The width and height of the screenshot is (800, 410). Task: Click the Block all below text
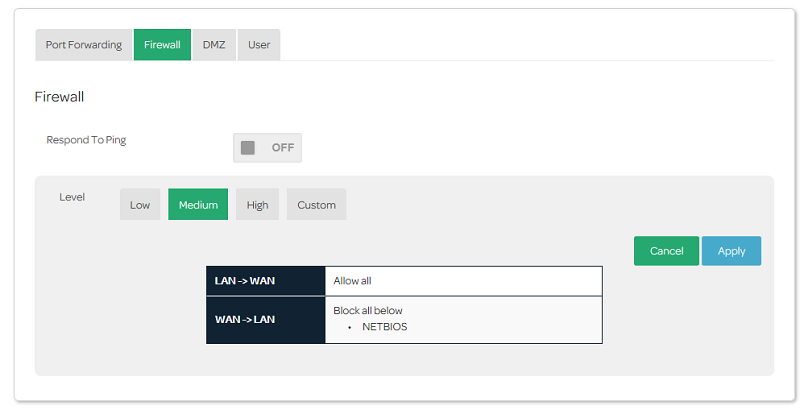pos(368,311)
